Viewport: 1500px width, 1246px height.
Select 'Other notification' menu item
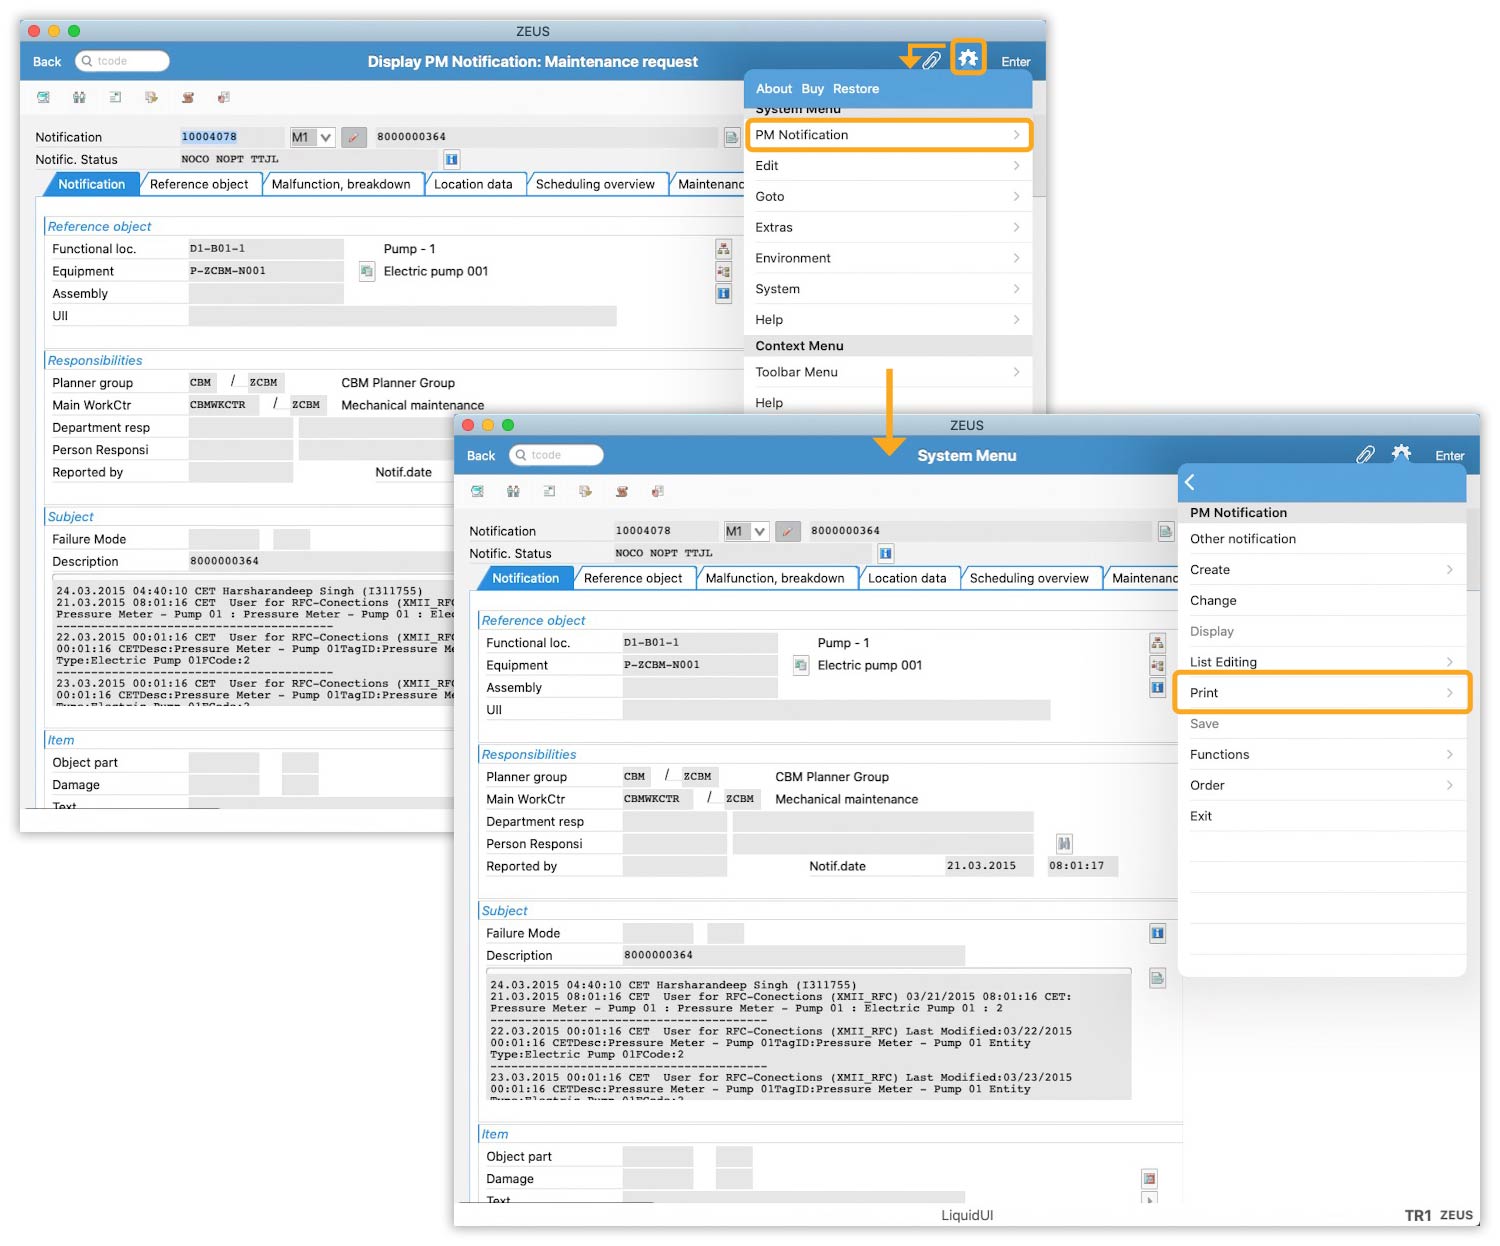(x=1243, y=539)
